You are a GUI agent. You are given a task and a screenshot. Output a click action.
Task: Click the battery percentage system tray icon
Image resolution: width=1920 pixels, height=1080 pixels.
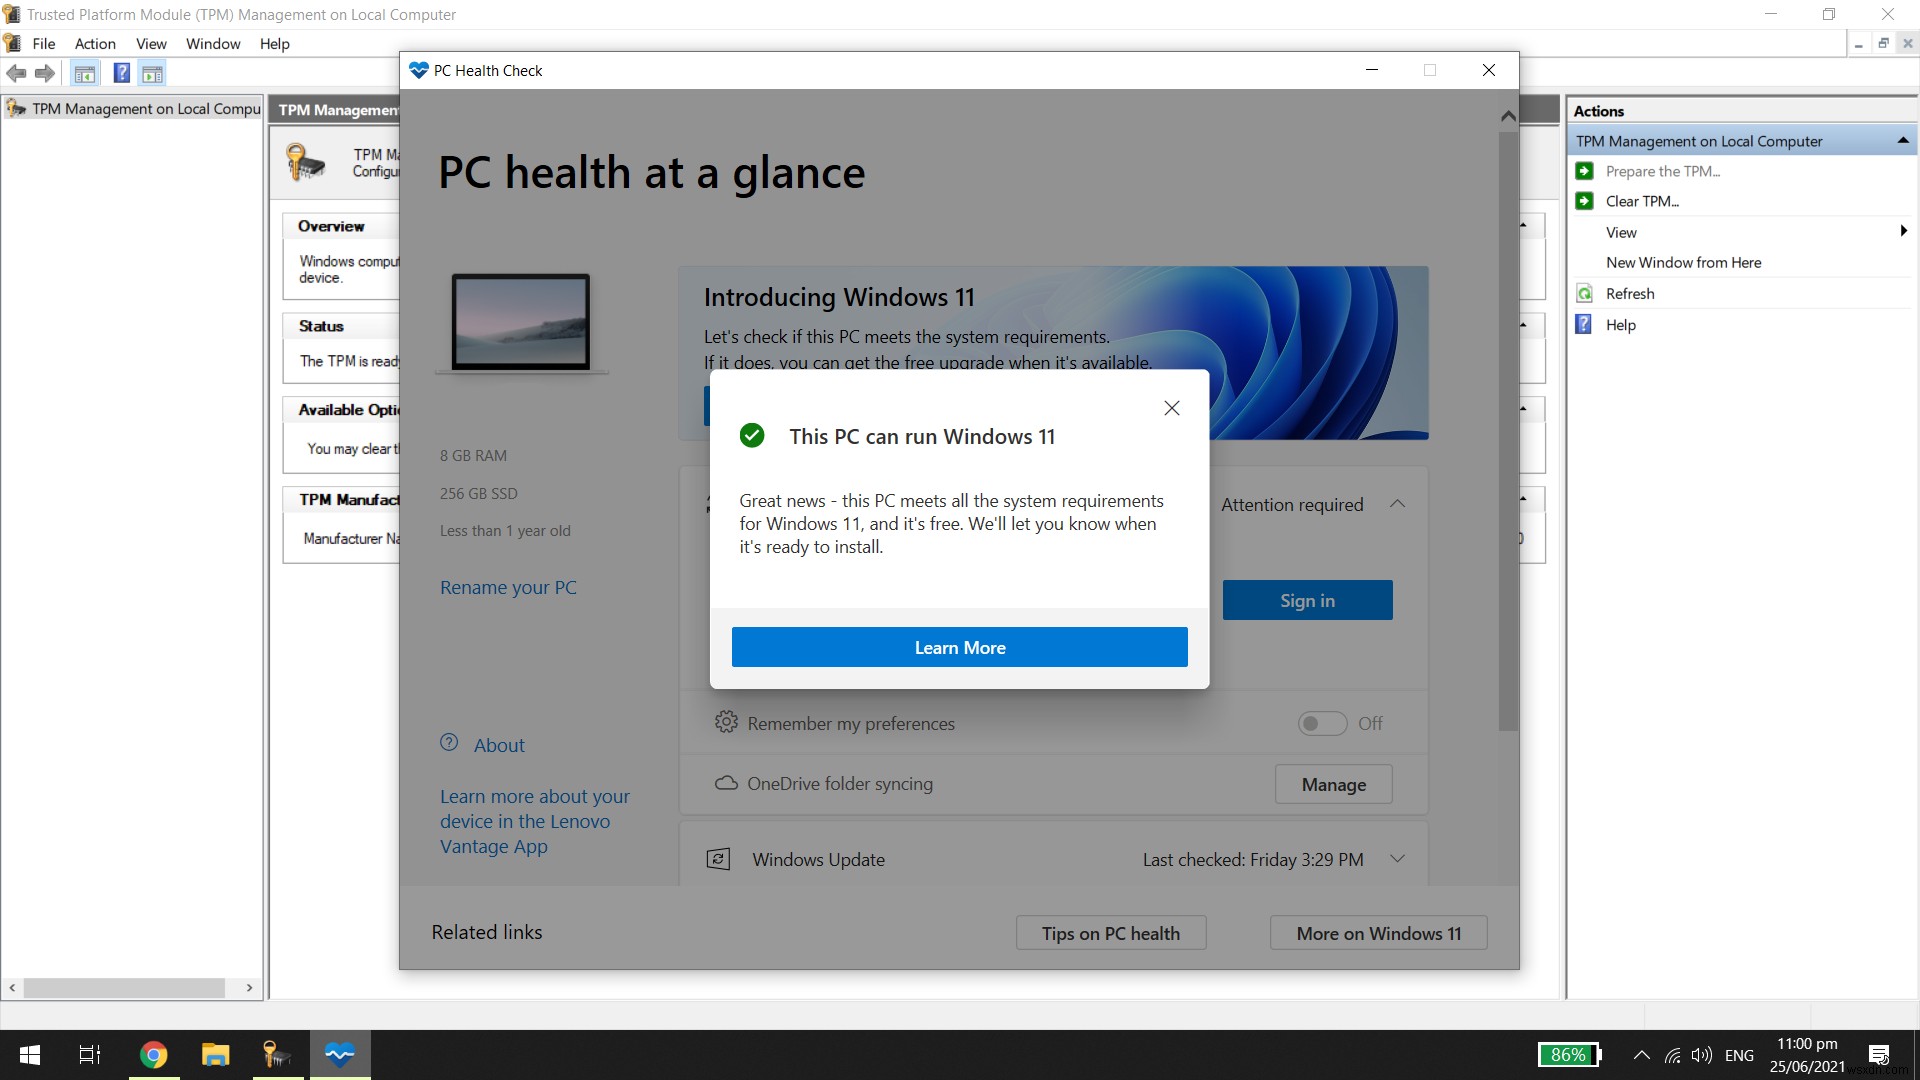(1571, 1054)
